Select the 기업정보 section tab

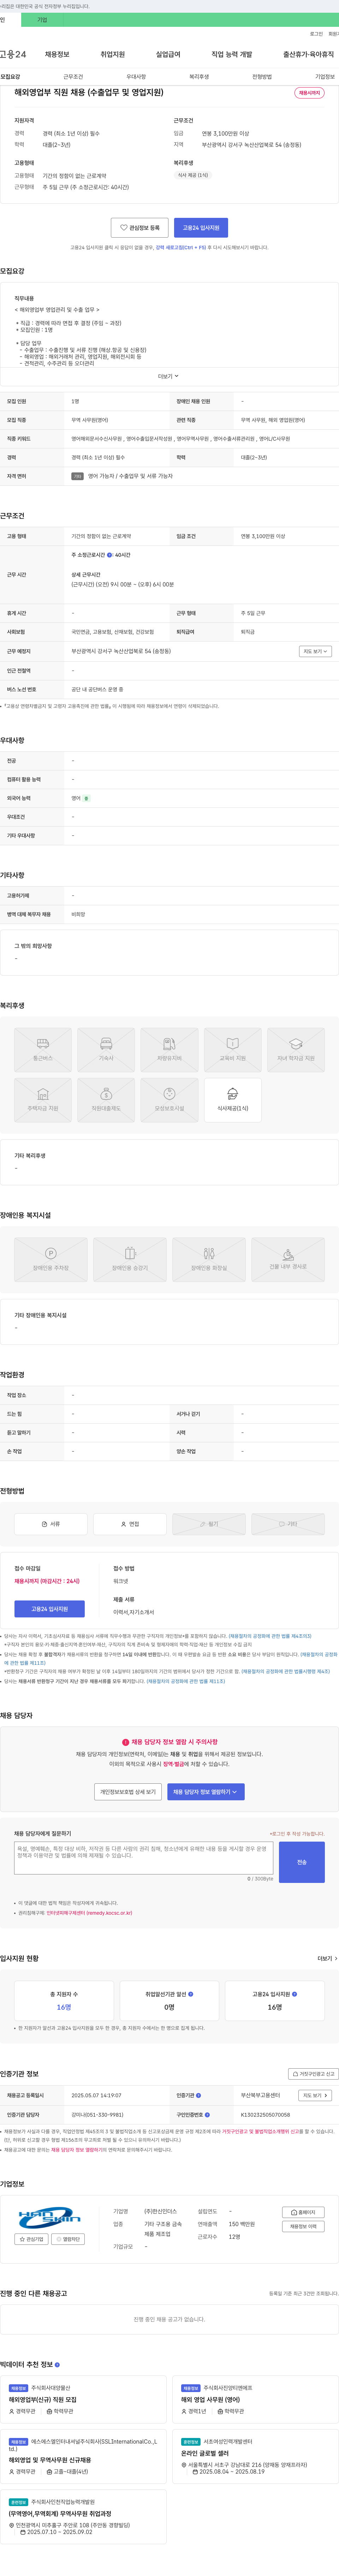[x=325, y=77]
